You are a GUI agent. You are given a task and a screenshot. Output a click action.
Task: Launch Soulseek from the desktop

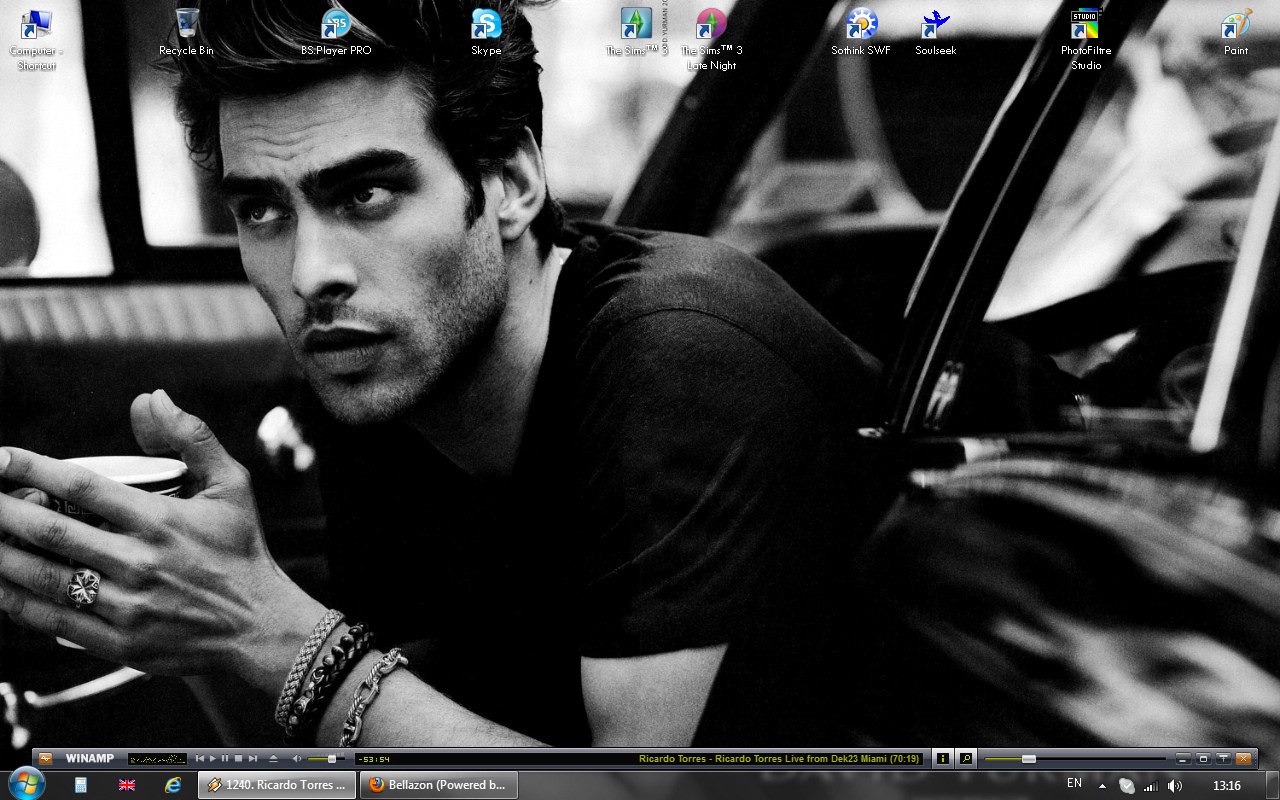935,24
